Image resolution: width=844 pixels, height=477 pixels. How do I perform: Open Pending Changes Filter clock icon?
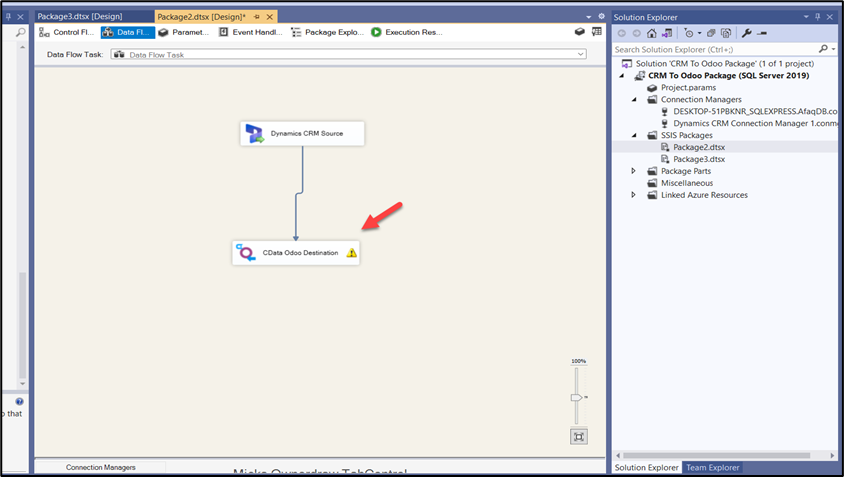688,33
